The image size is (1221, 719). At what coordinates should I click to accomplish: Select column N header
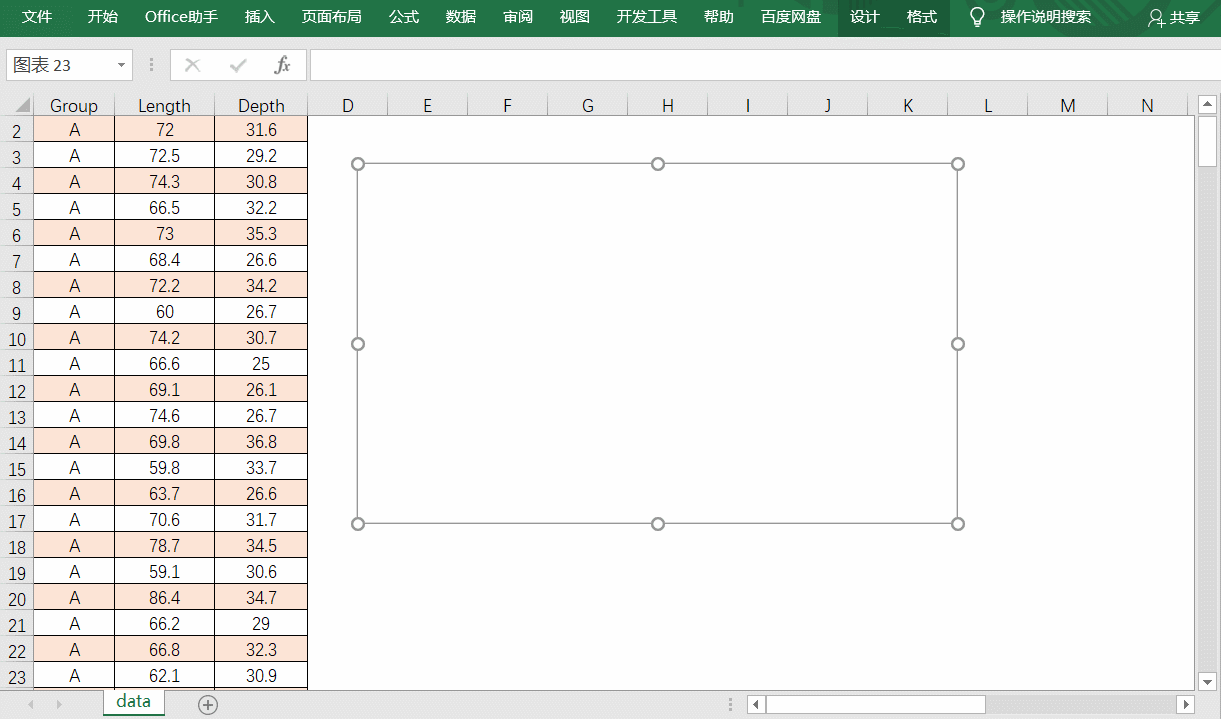point(1147,105)
